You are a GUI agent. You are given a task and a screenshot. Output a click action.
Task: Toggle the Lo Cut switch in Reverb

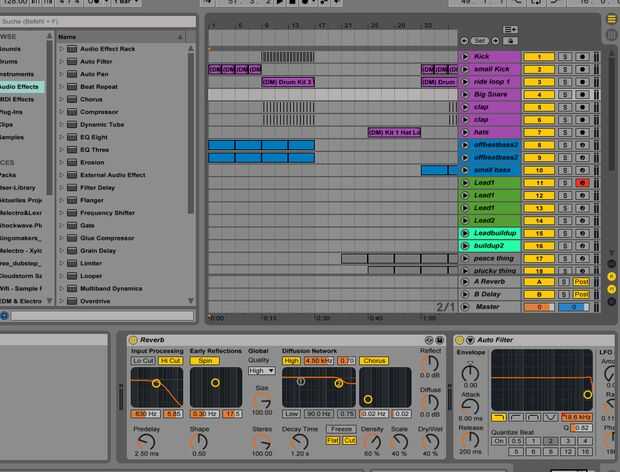point(143,360)
